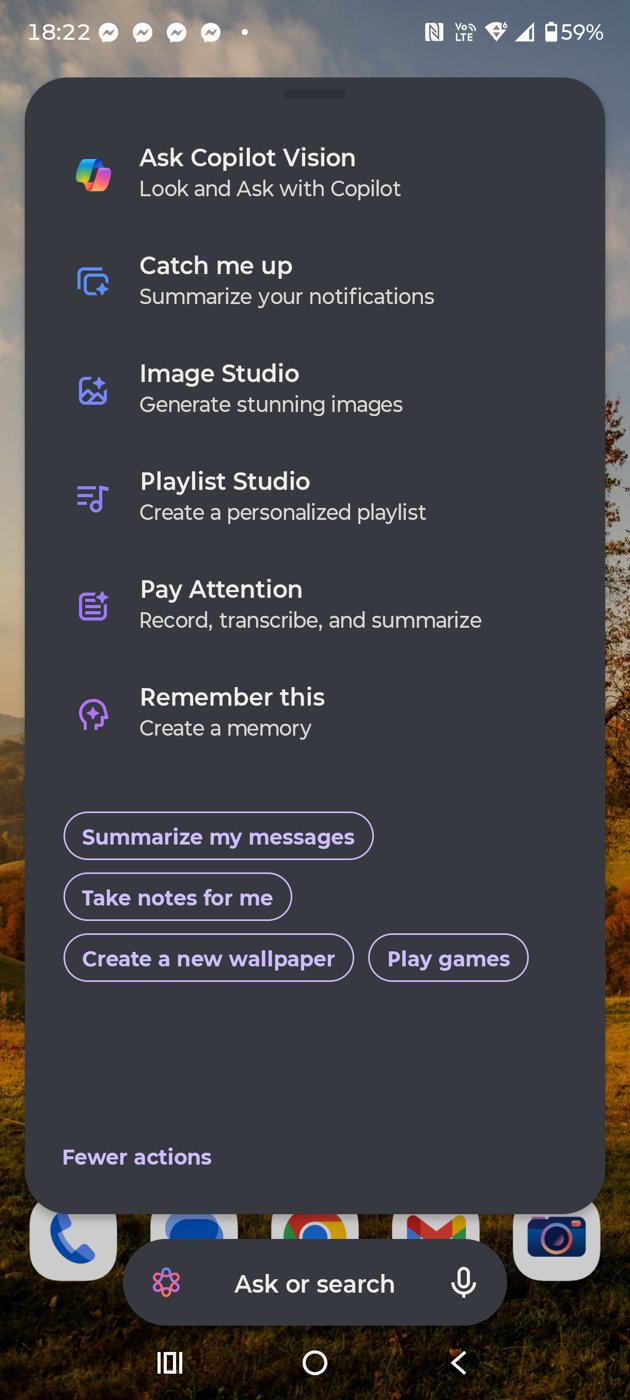Open Remember this action
Image resolution: width=630 pixels, height=1400 pixels.
[x=315, y=713]
